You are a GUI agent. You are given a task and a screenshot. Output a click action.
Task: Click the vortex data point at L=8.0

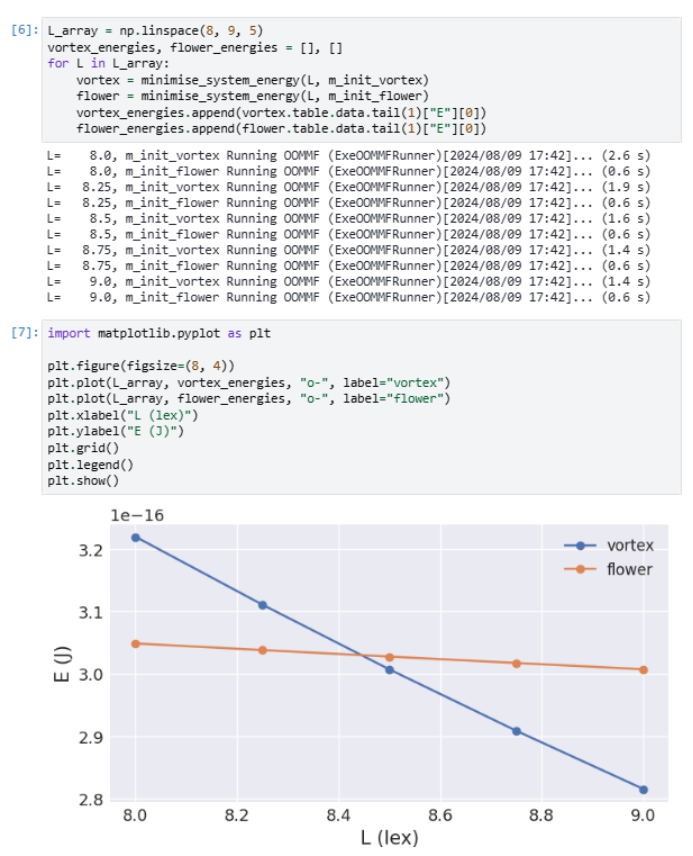(136, 537)
